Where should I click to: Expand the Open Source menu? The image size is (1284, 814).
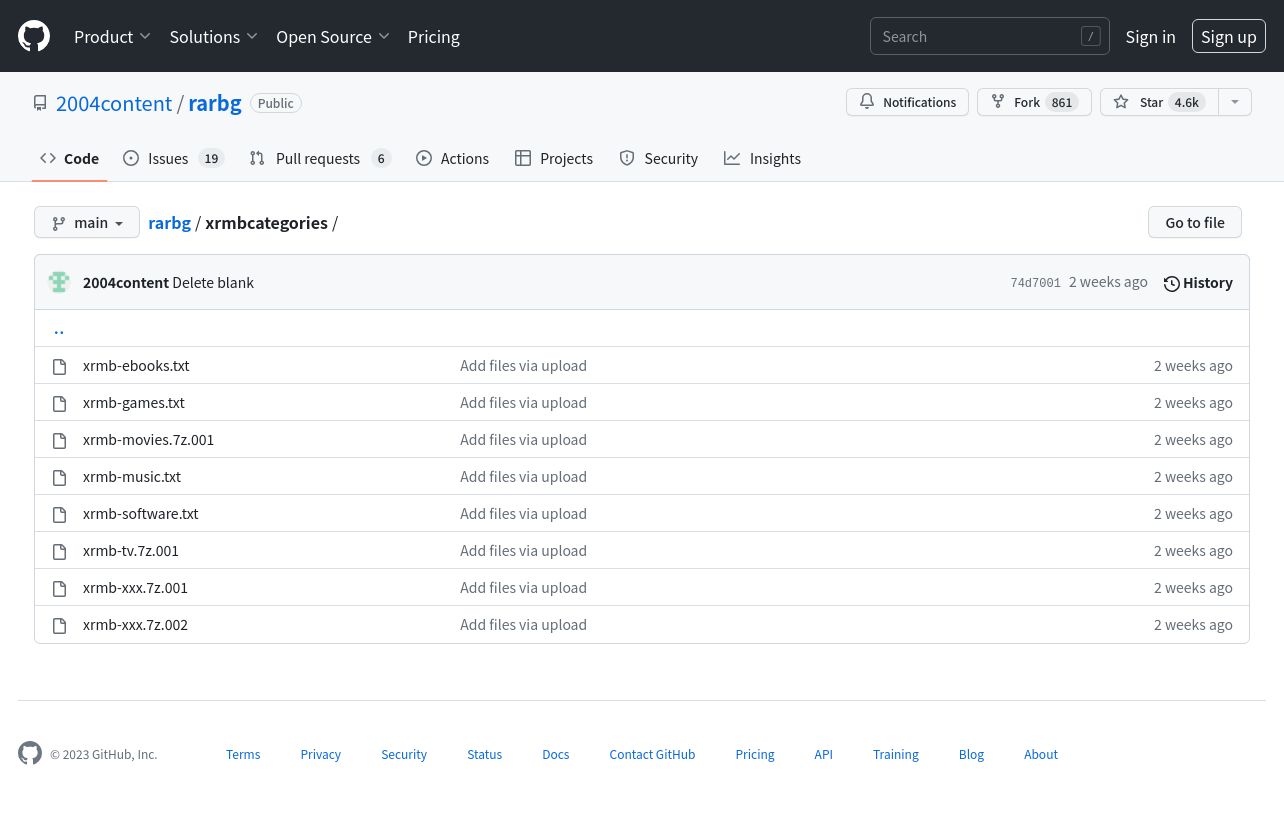pyautogui.click(x=333, y=36)
